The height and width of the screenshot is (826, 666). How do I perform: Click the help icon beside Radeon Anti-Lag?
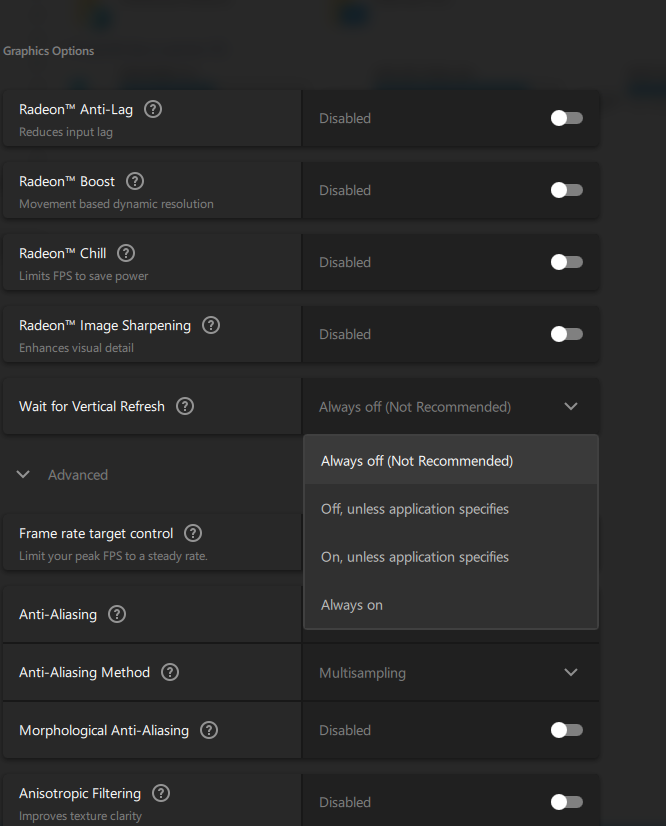coord(153,109)
